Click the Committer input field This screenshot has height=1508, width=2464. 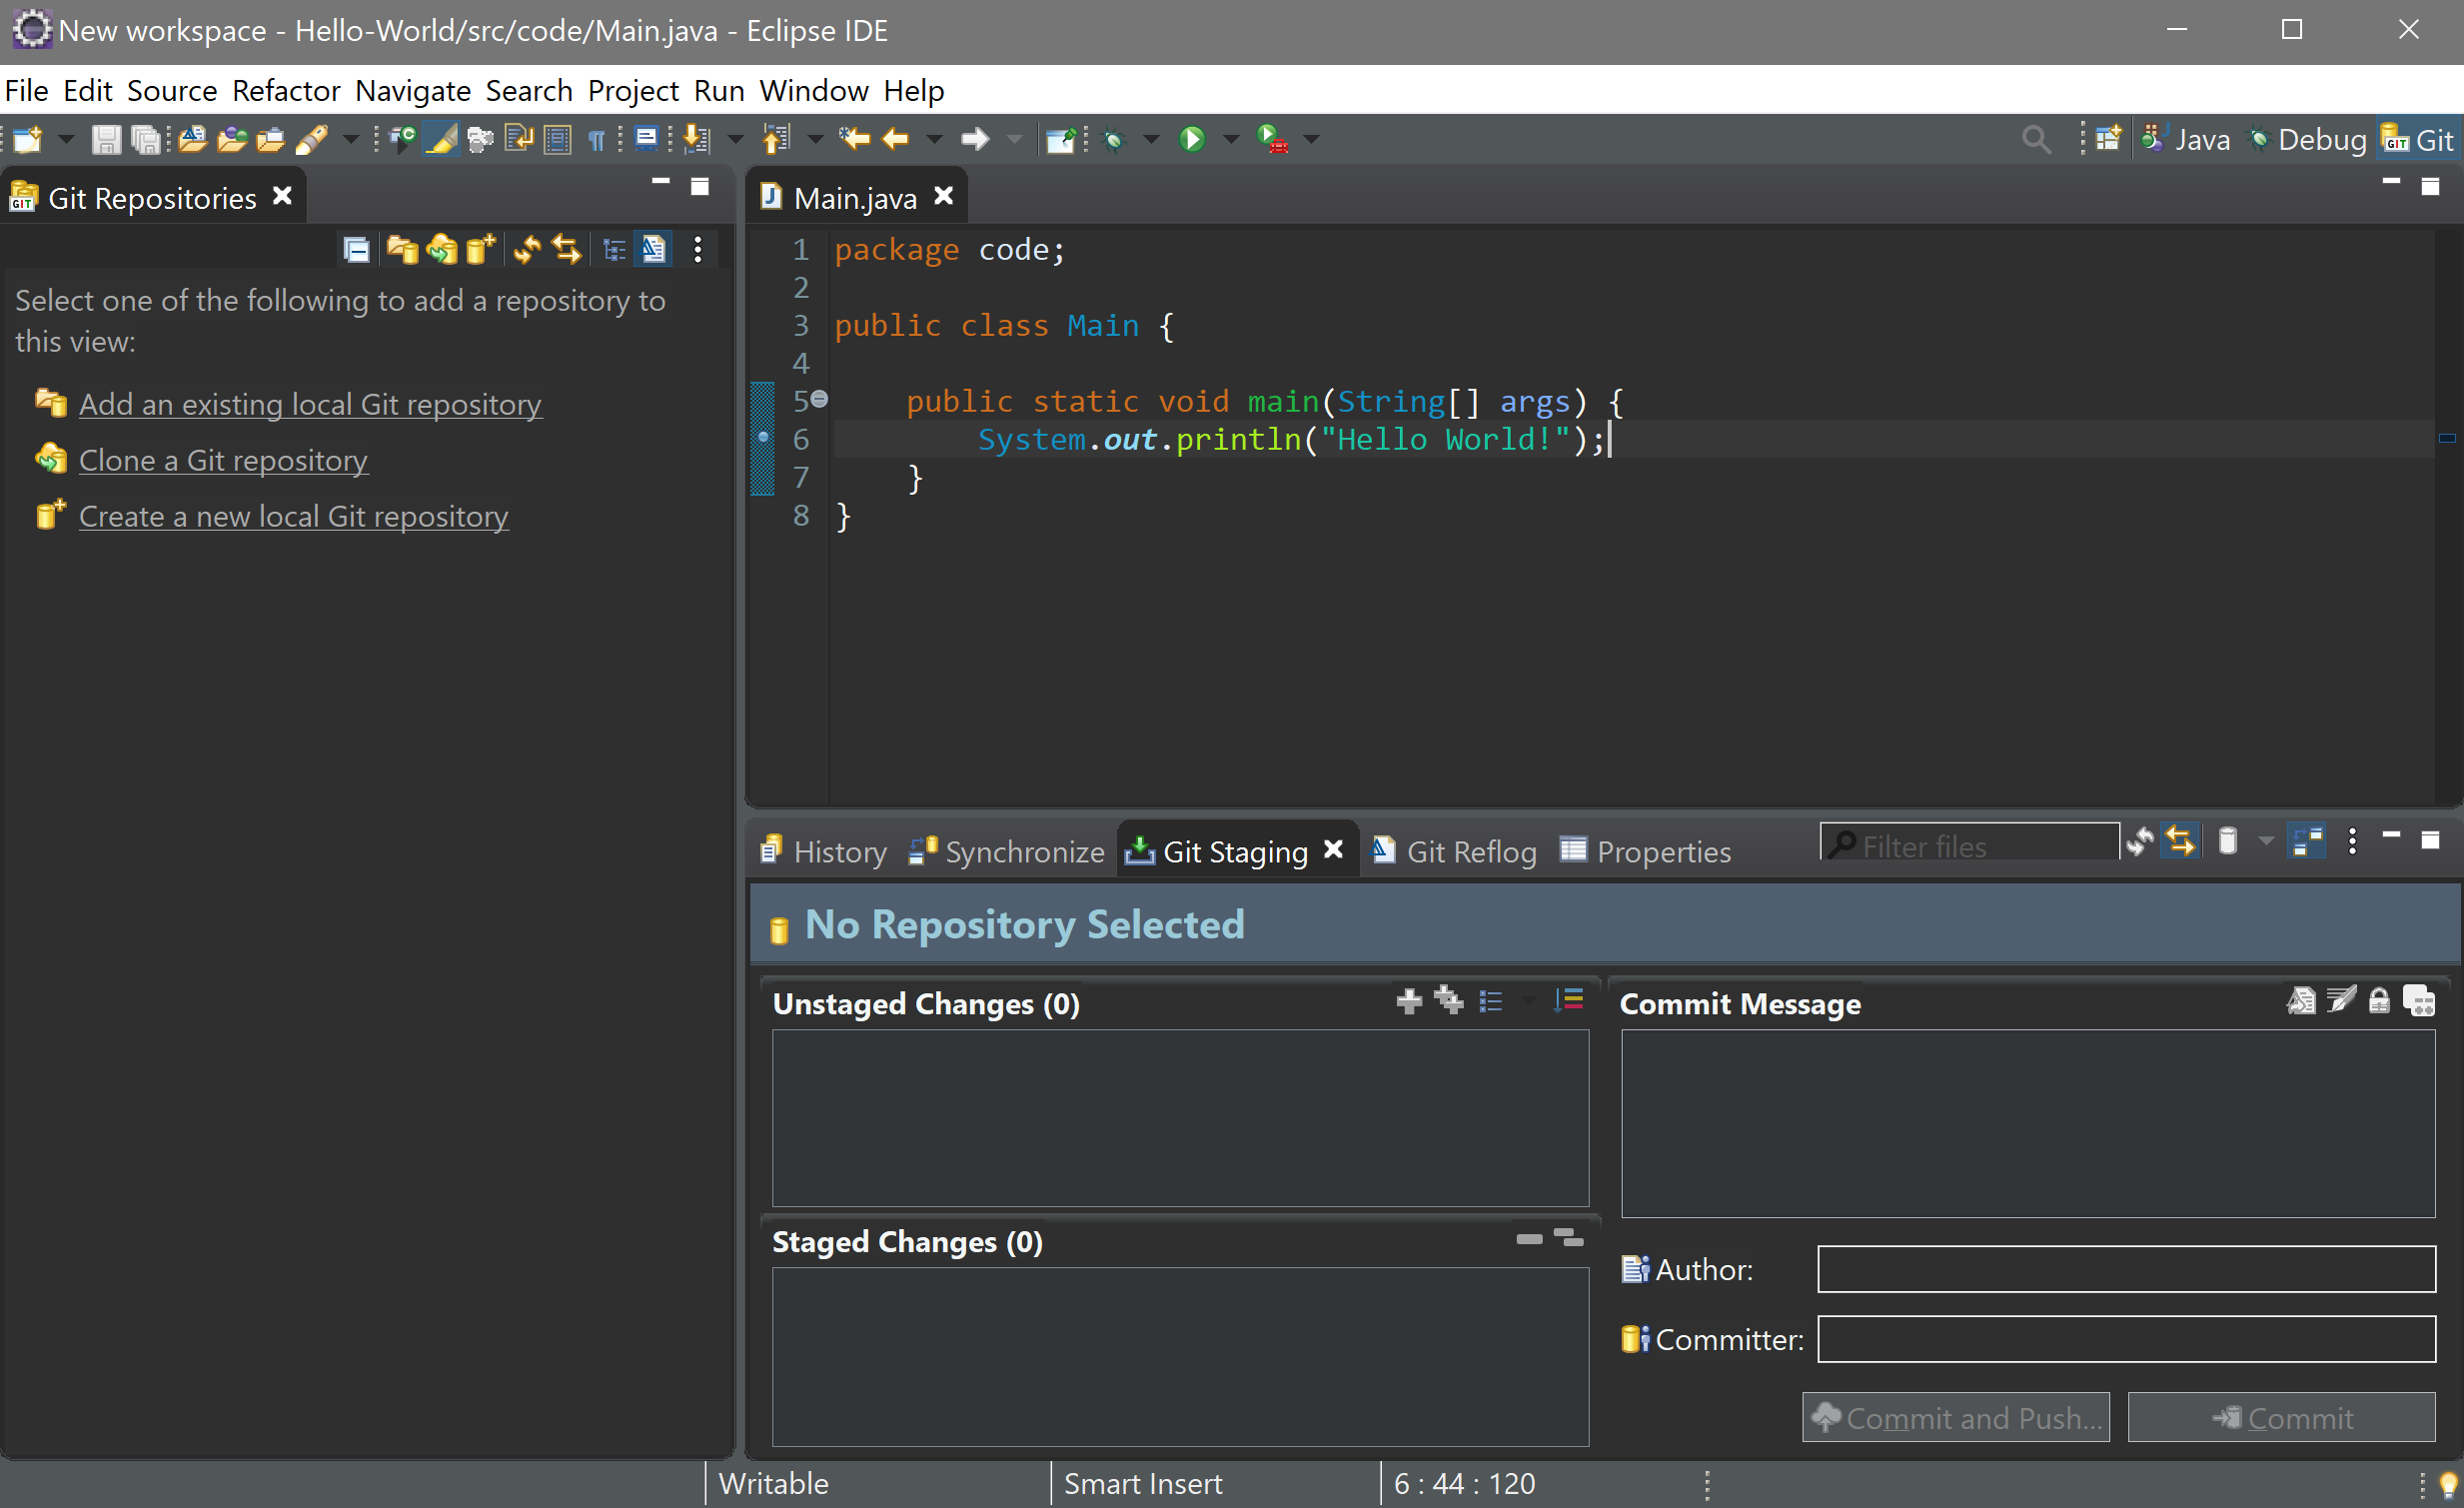point(2126,1339)
